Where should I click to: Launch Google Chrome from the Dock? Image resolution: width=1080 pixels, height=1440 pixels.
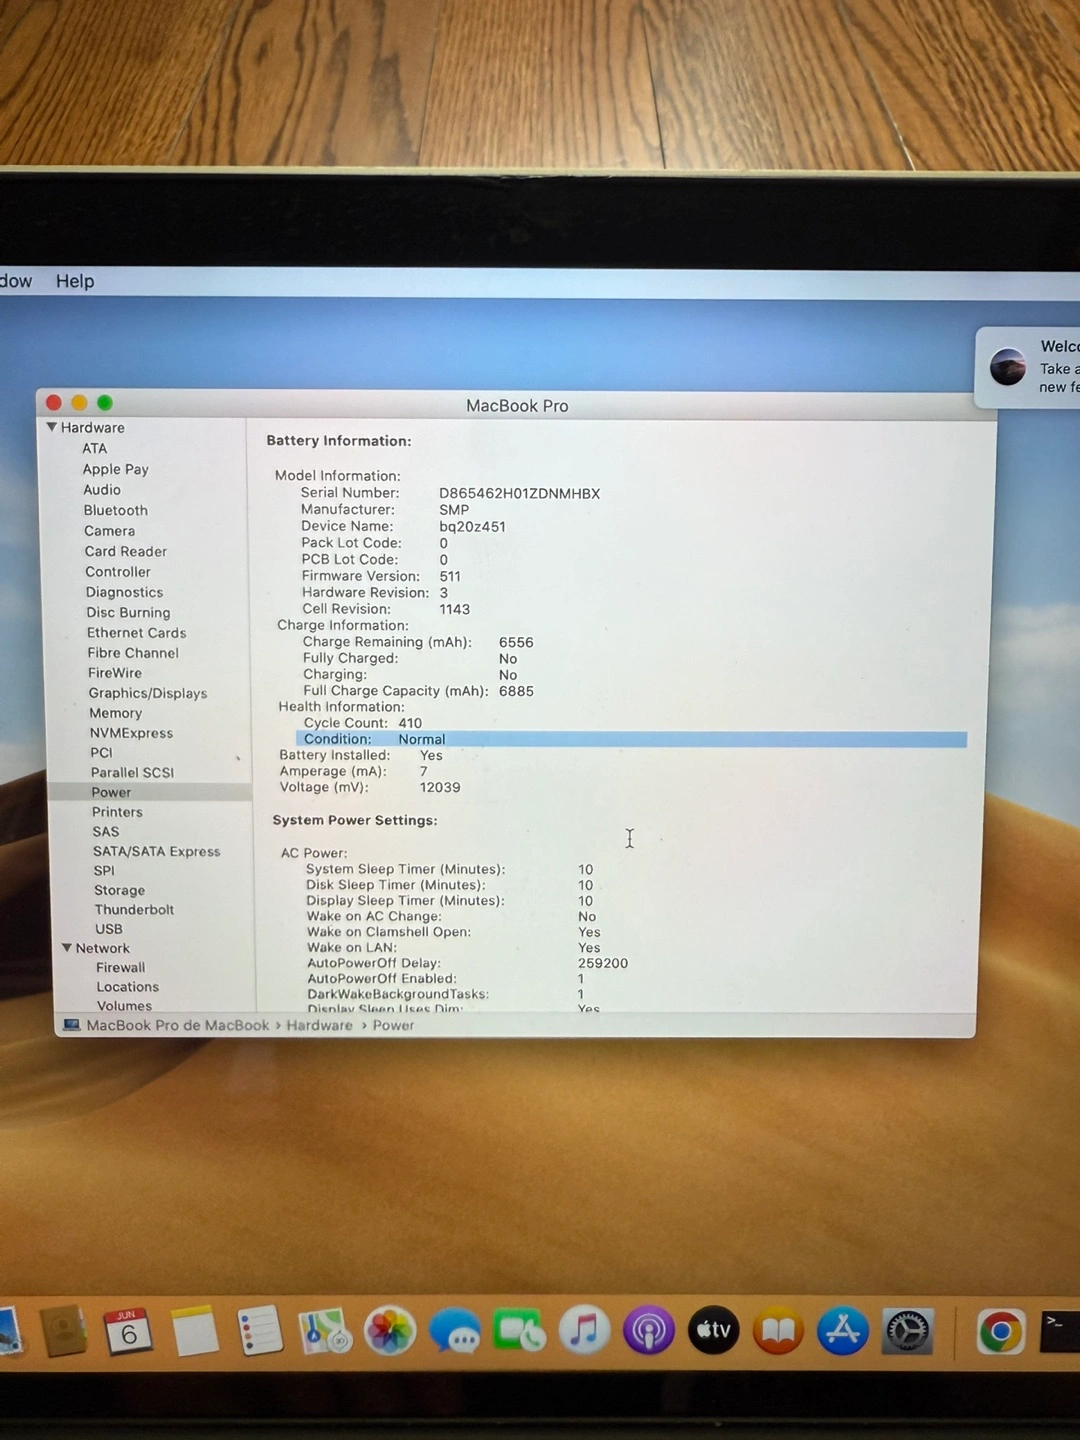(1001, 1332)
